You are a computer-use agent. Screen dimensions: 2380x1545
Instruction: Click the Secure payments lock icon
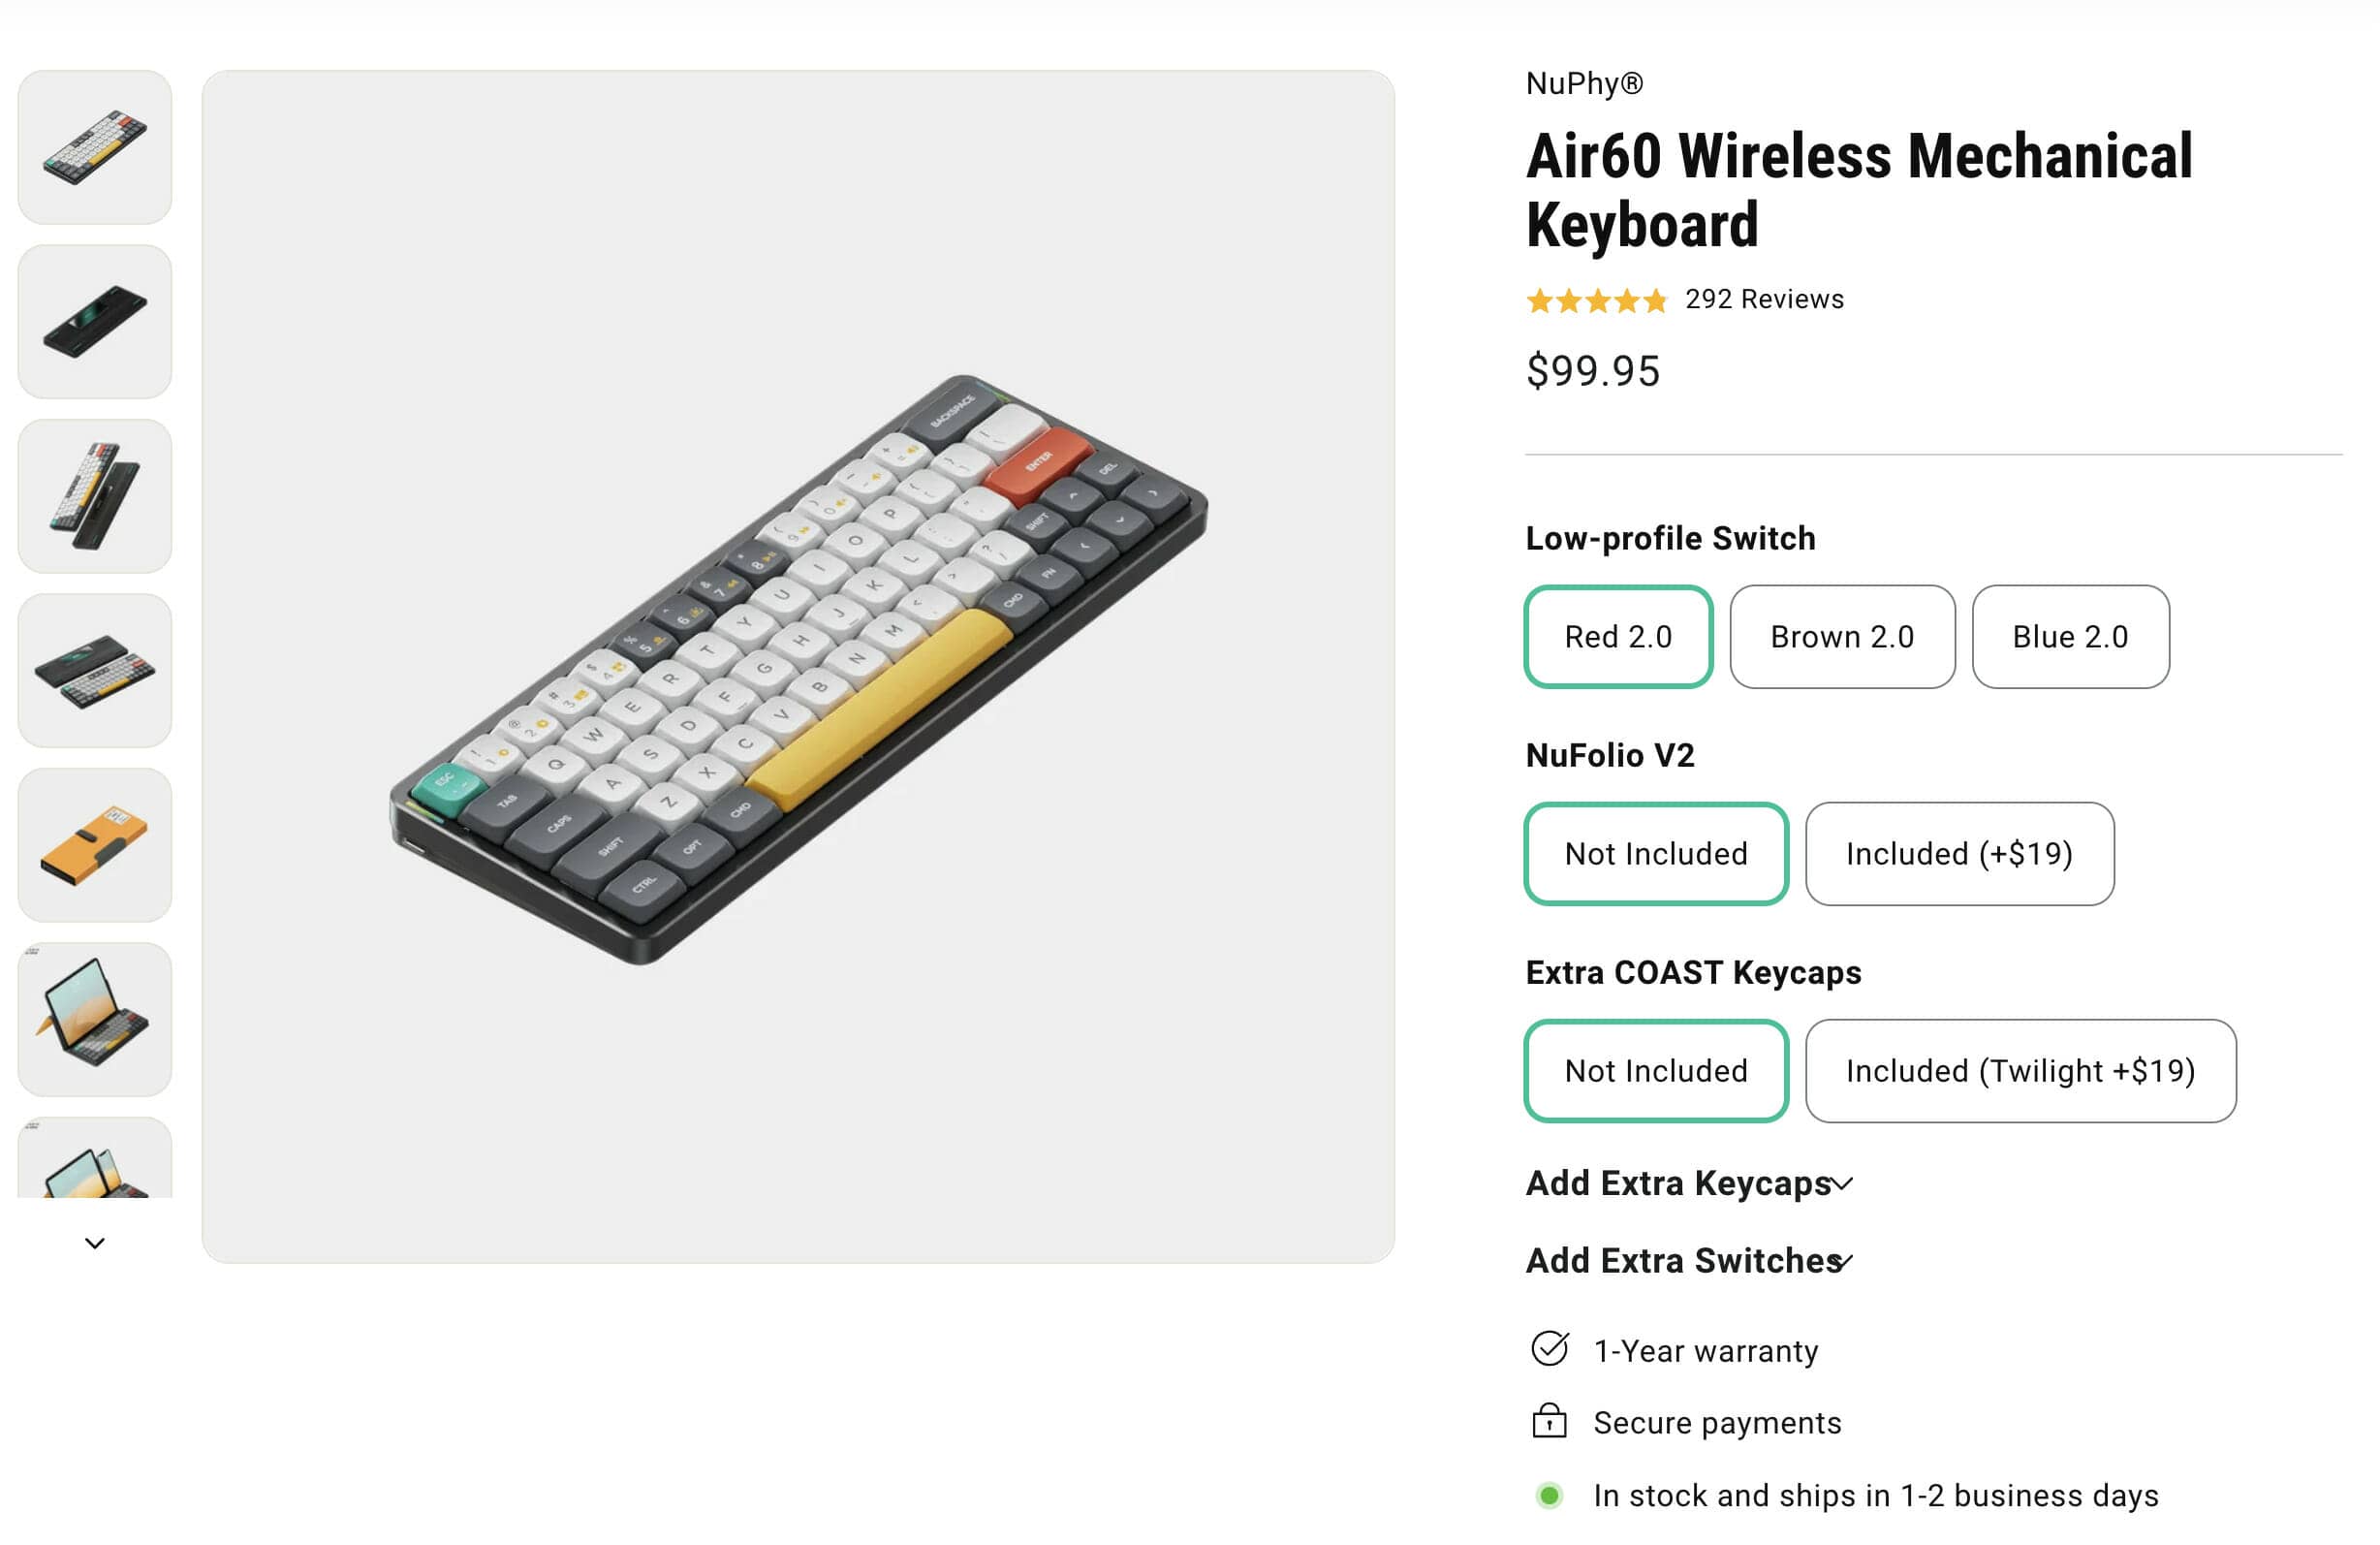tap(1549, 1421)
